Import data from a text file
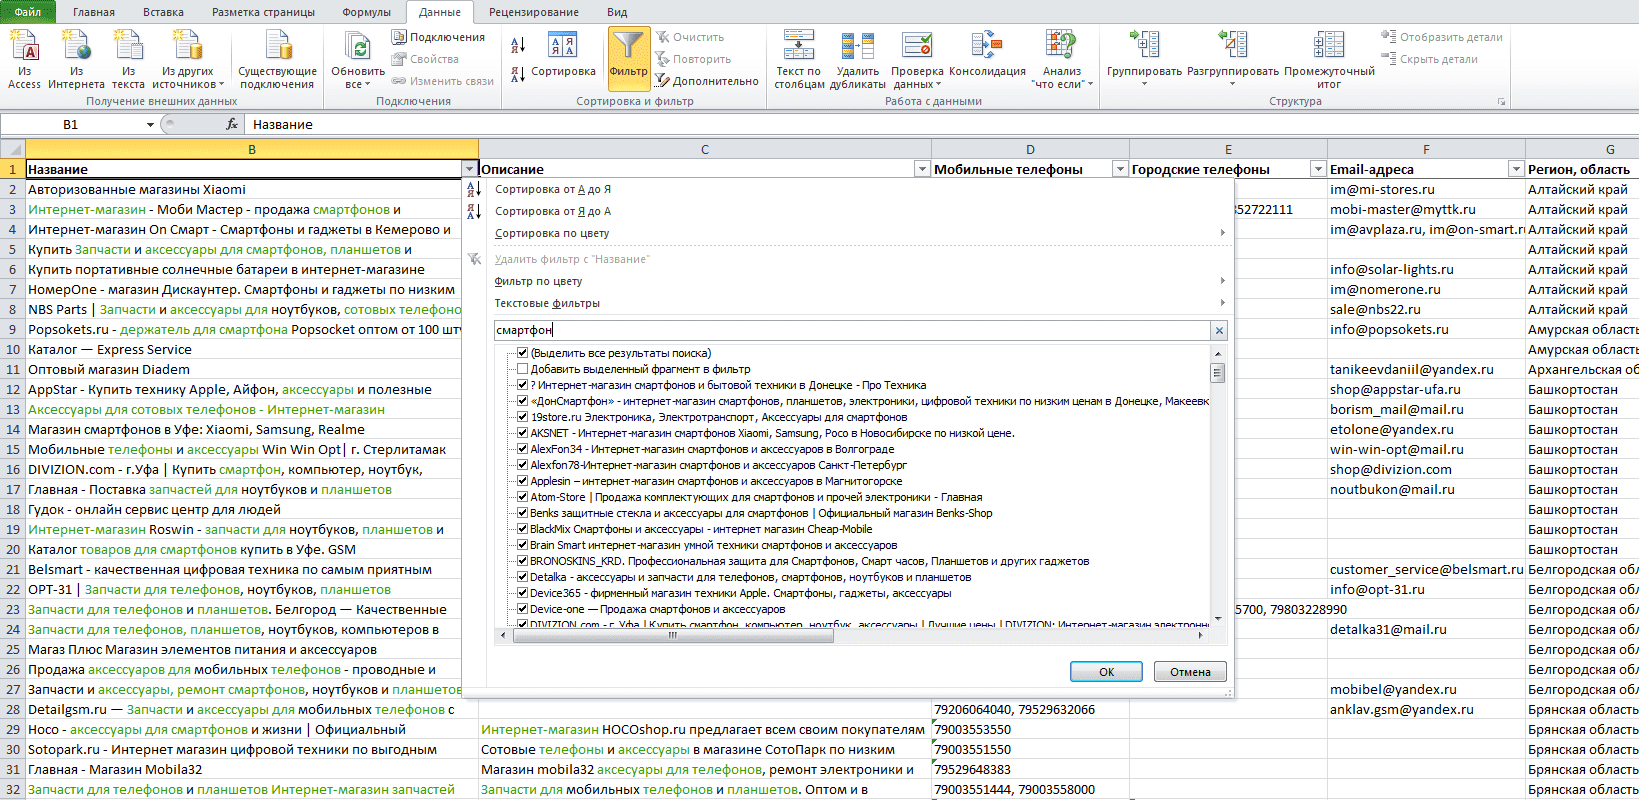This screenshot has width=1639, height=800. click(x=128, y=60)
